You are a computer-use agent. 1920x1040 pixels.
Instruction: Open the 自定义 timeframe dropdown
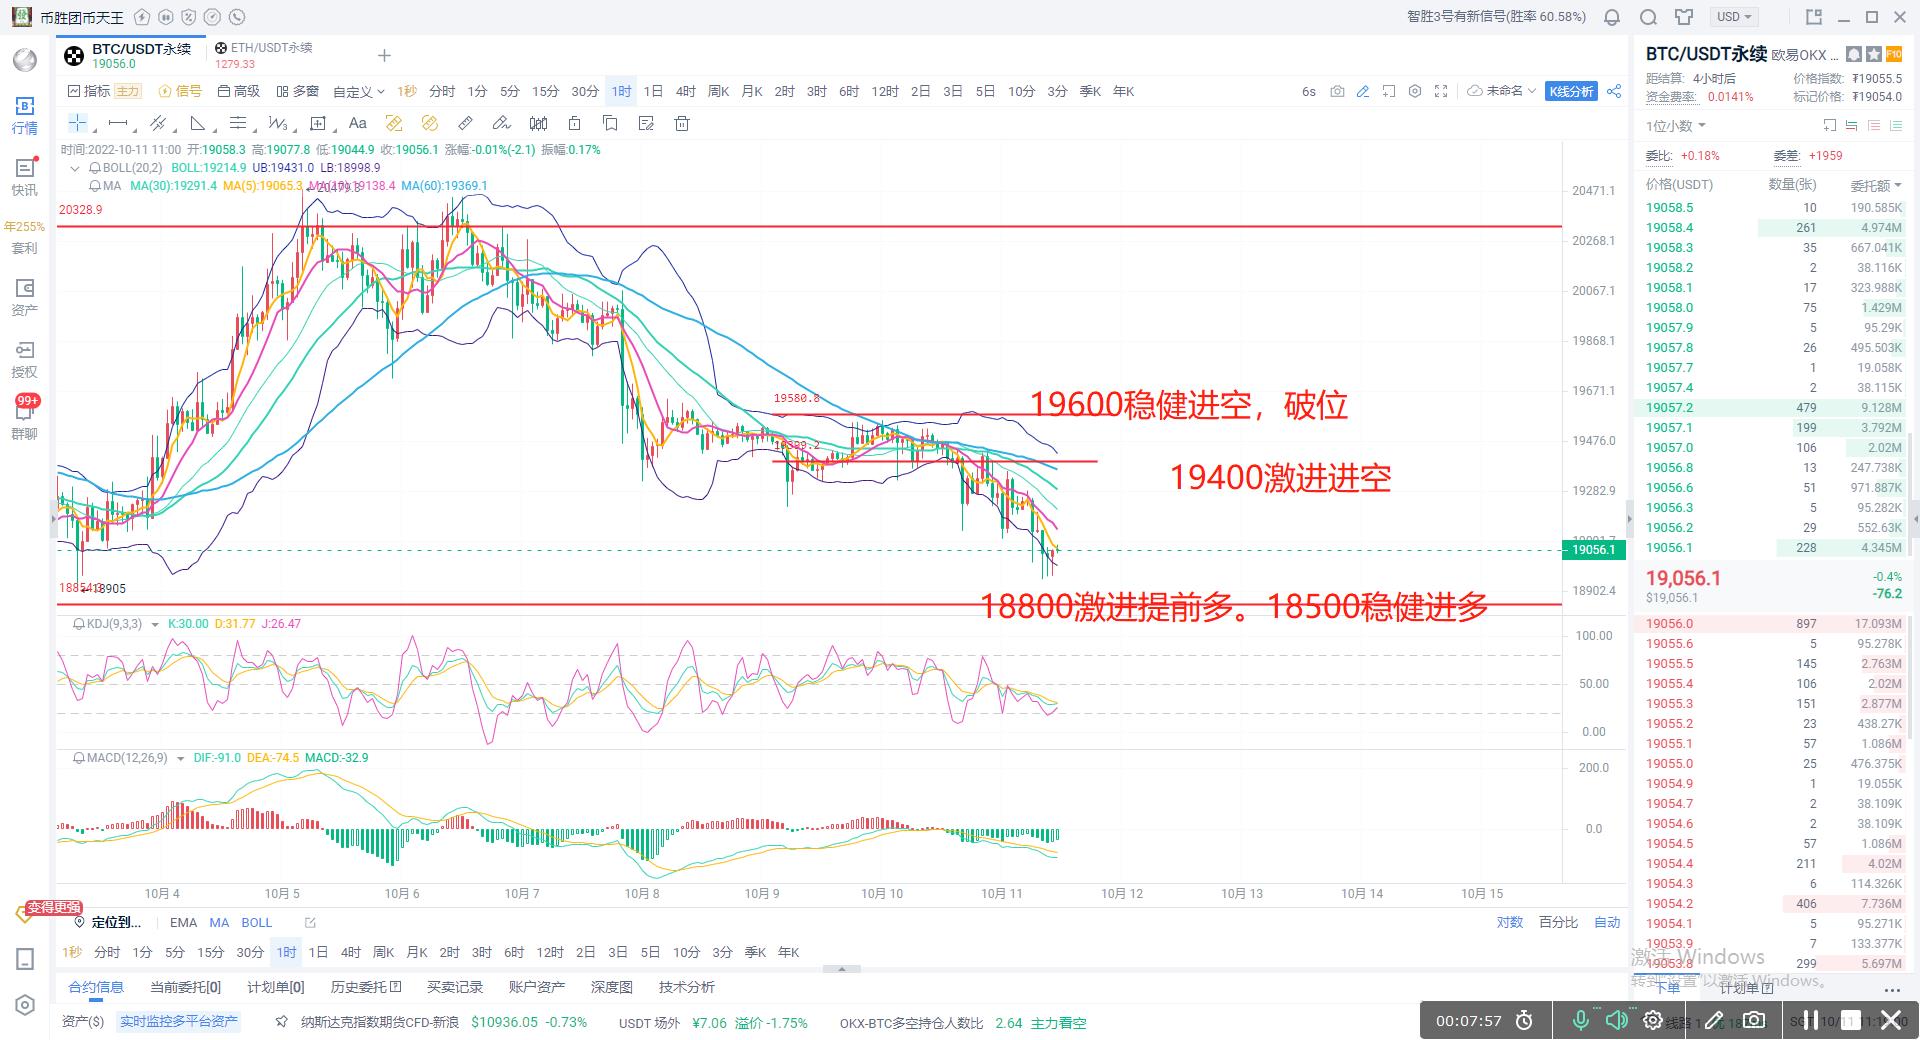(x=357, y=90)
